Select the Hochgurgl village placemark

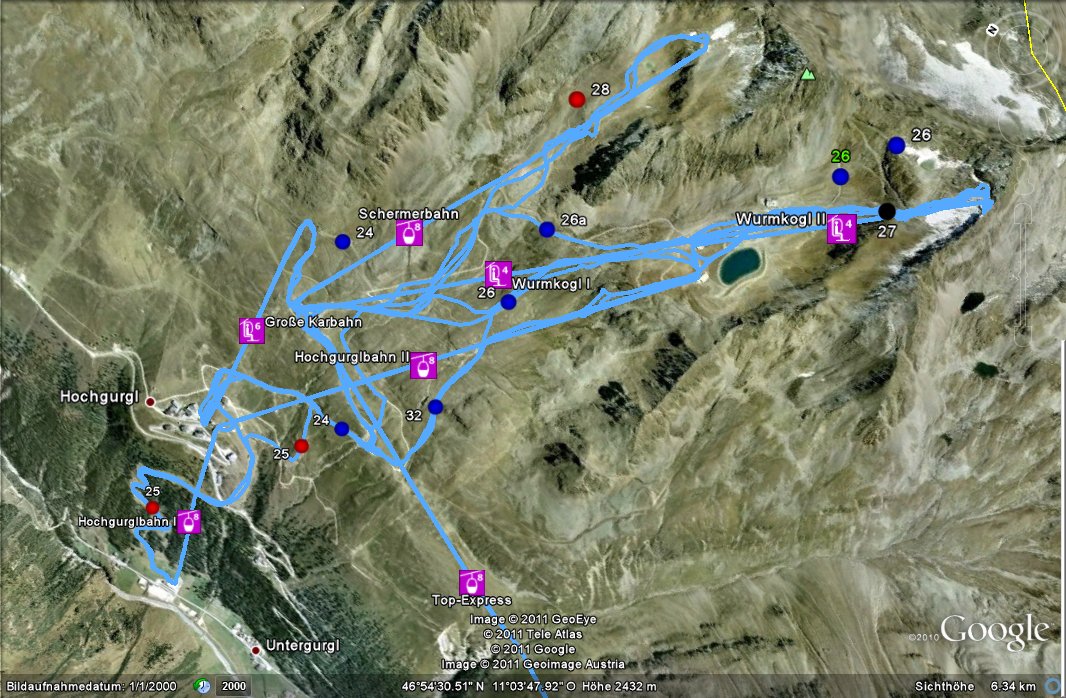tap(151, 402)
